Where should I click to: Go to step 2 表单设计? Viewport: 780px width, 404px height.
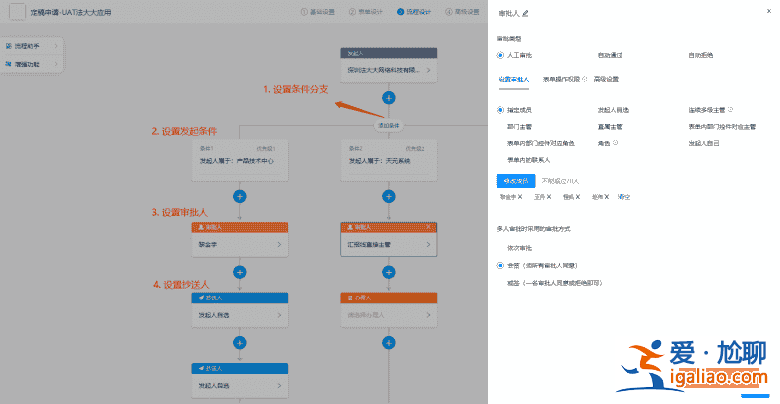point(366,11)
